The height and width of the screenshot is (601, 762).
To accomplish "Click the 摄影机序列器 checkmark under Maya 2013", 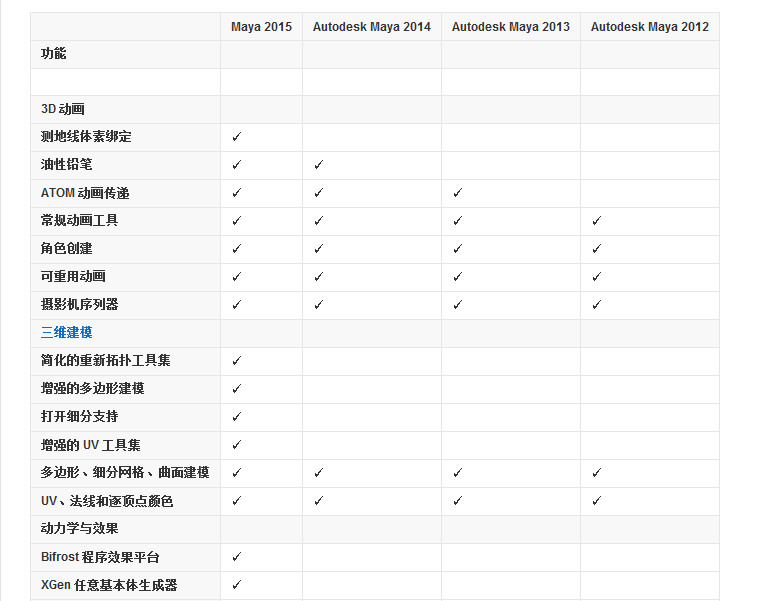I will click(457, 305).
